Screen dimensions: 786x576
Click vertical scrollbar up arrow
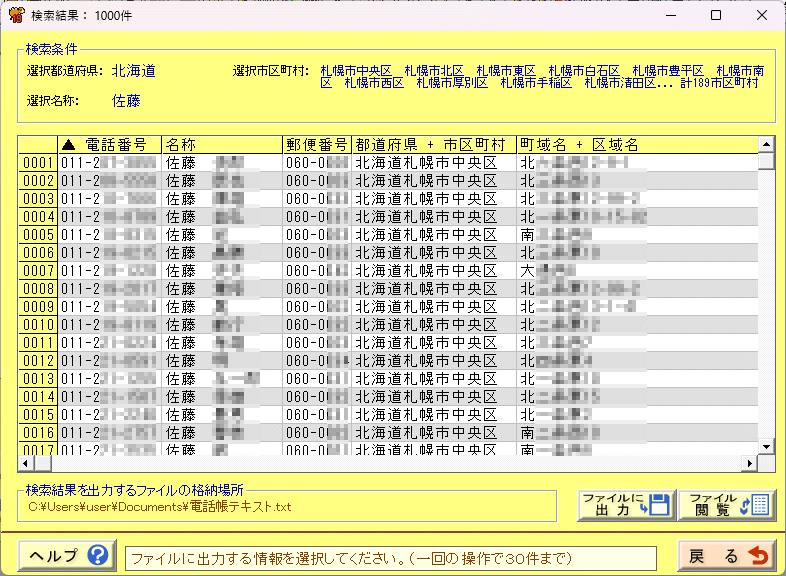pyautogui.click(x=766, y=144)
